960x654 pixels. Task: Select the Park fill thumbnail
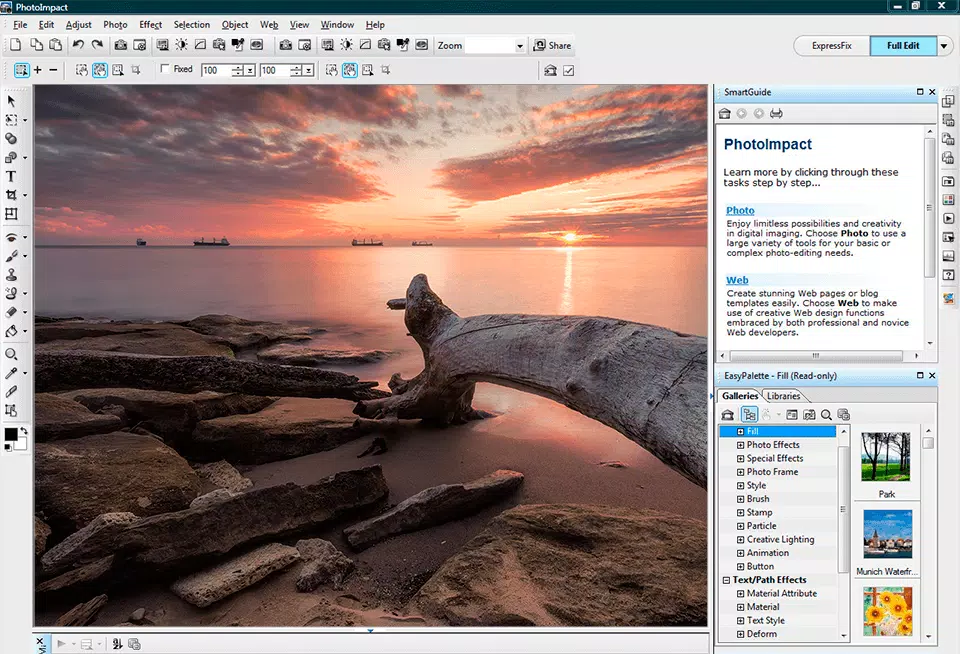(886, 457)
